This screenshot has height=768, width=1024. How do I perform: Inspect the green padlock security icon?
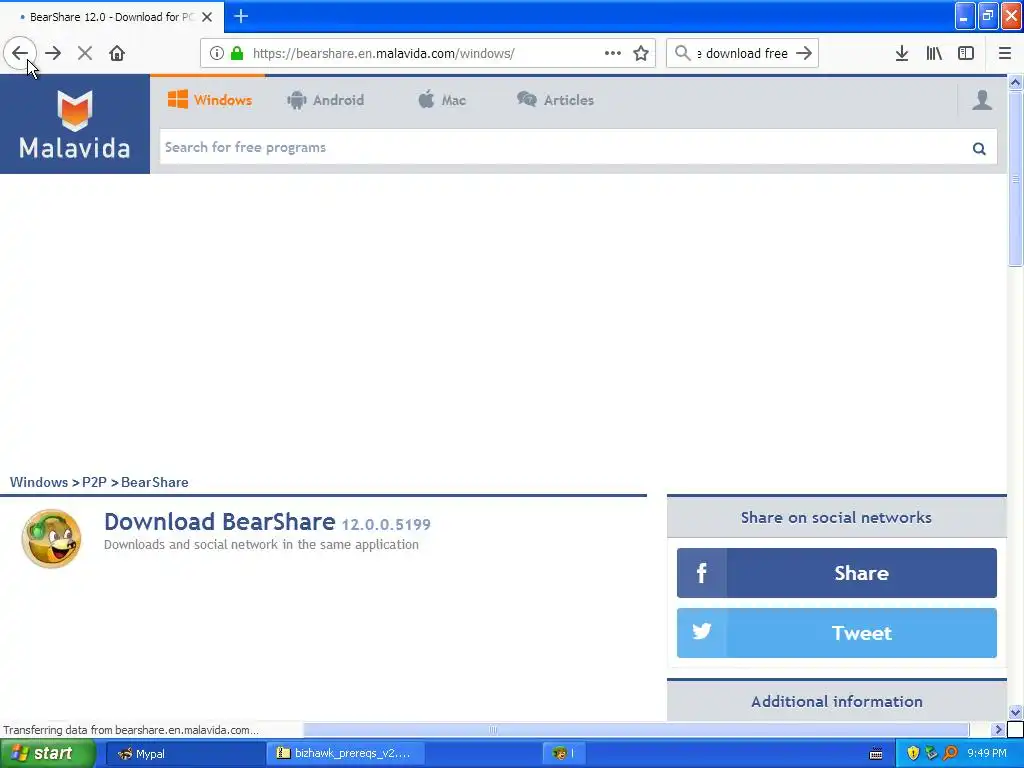click(x=237, y=53)
